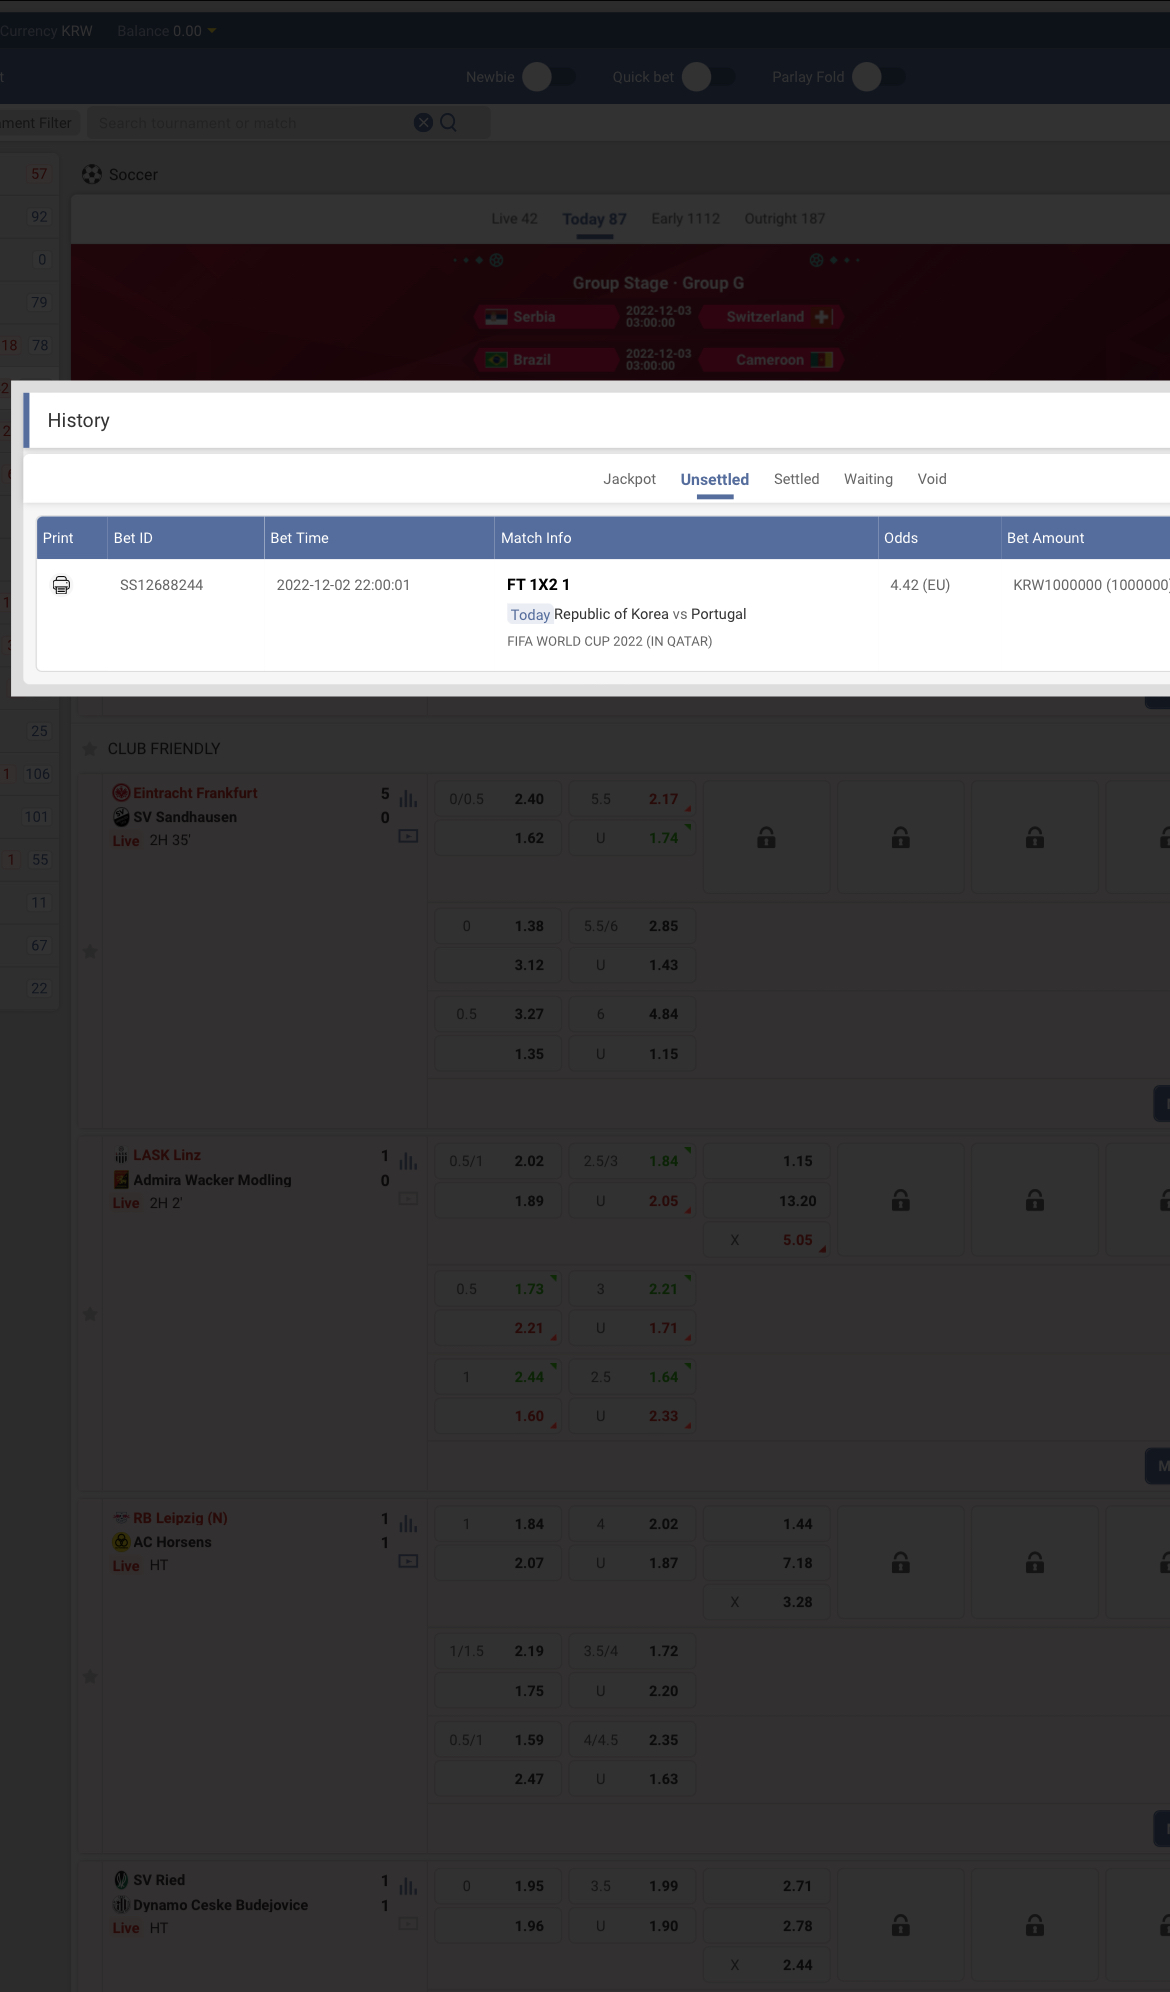Click Switzerland flag in Group G banner
Screen dimensions: 1170x1992
[x=822, y=317]
